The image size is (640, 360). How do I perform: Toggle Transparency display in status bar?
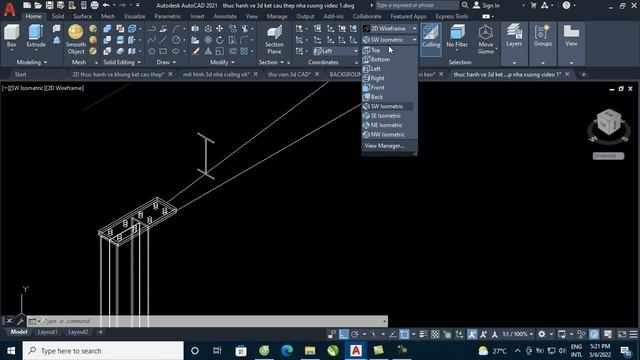435,334
